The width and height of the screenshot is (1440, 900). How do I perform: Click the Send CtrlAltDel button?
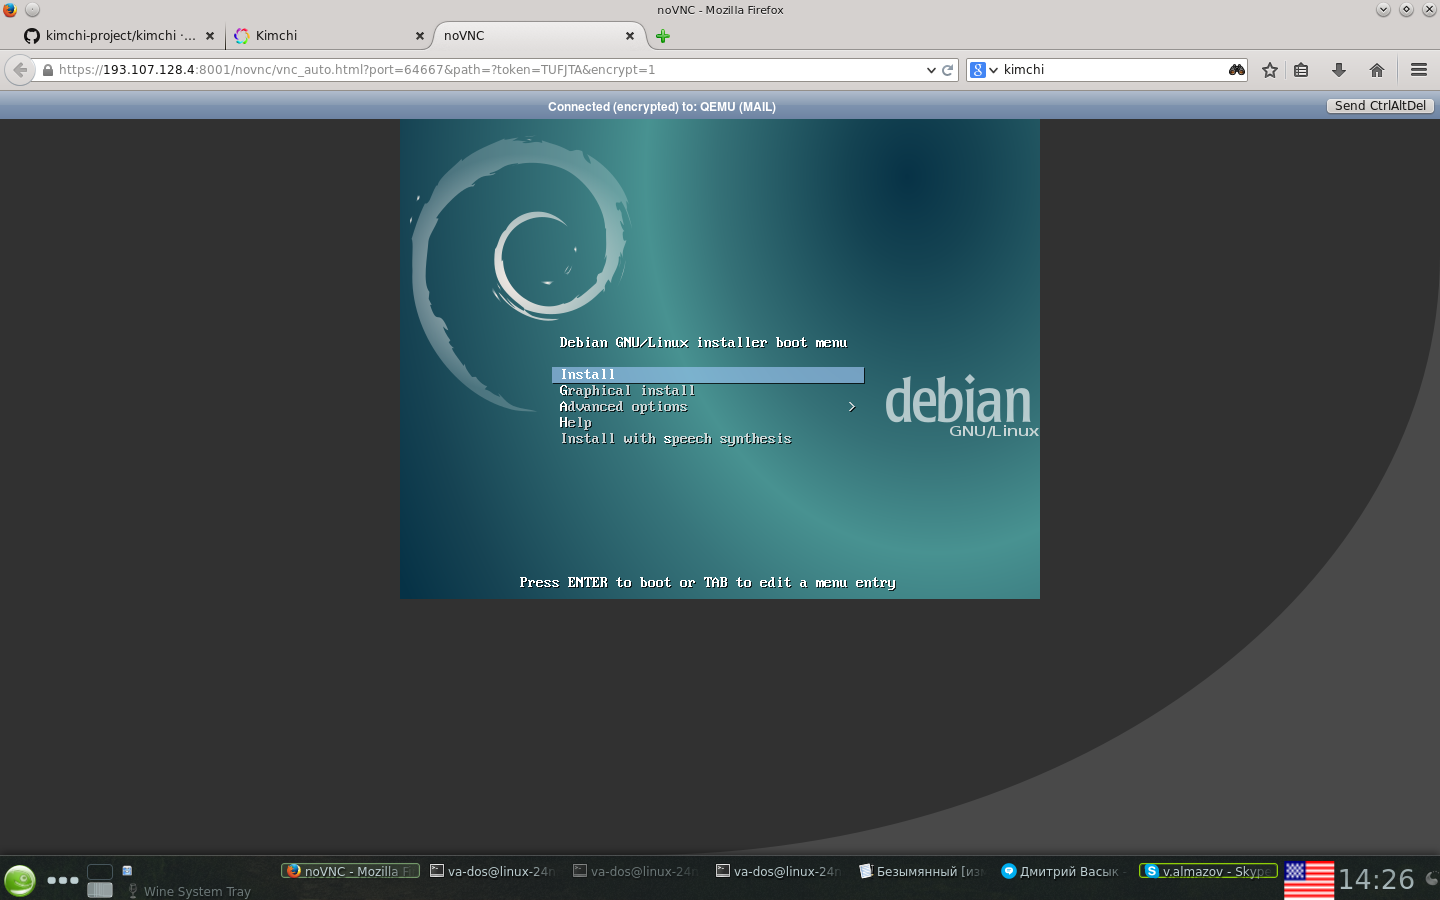pos(1380,106)
